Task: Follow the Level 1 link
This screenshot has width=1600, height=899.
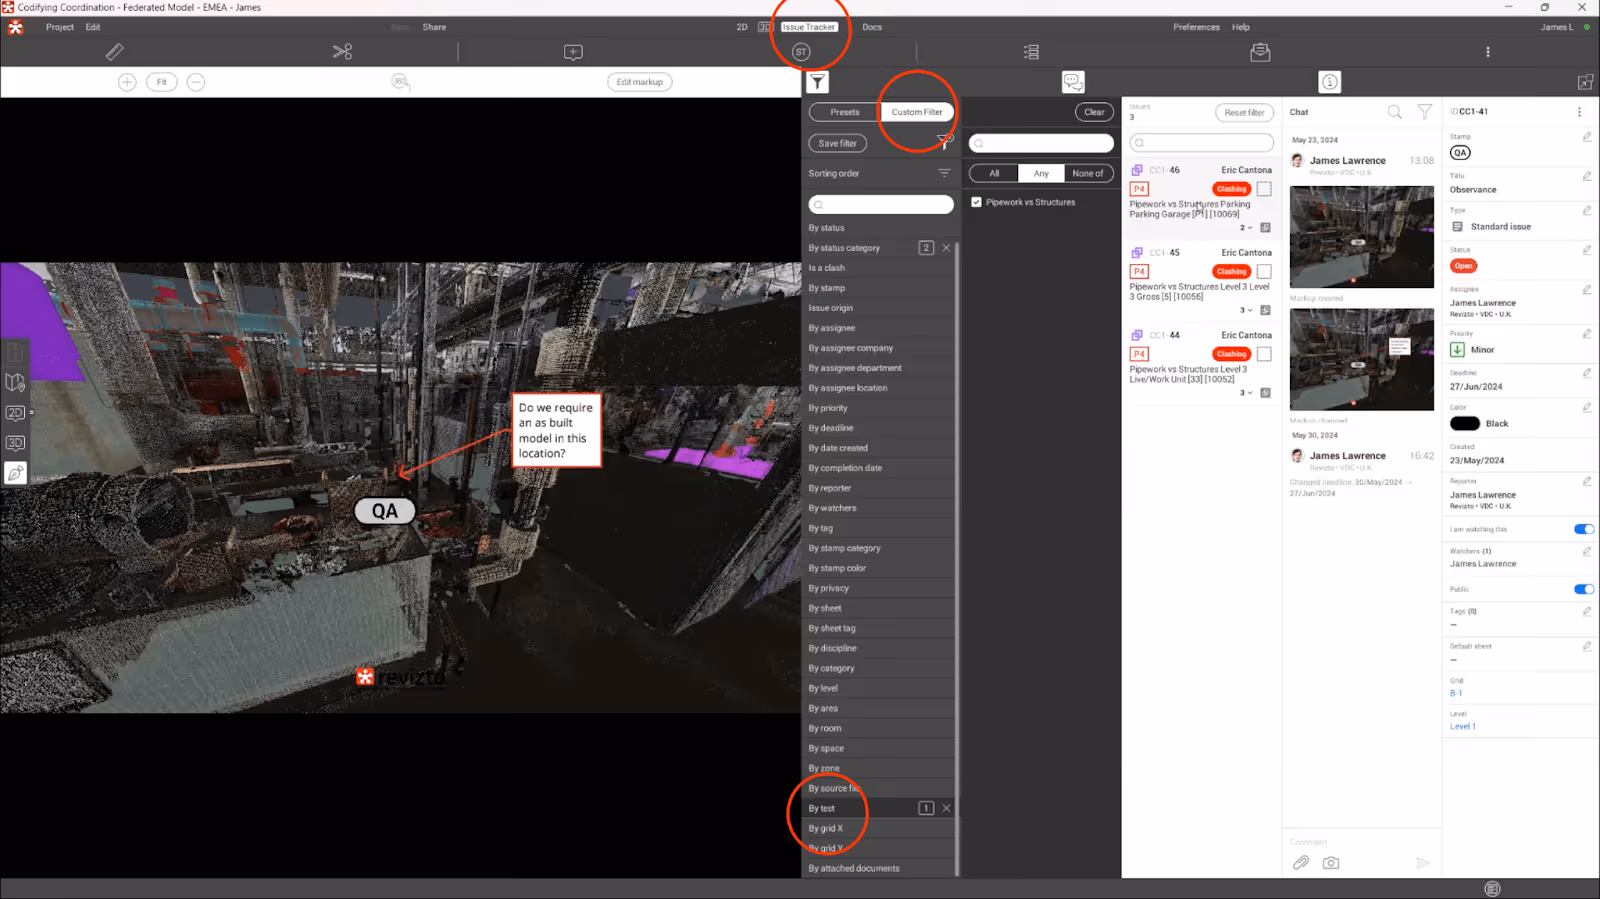Action: click(x=1462, y=727)
